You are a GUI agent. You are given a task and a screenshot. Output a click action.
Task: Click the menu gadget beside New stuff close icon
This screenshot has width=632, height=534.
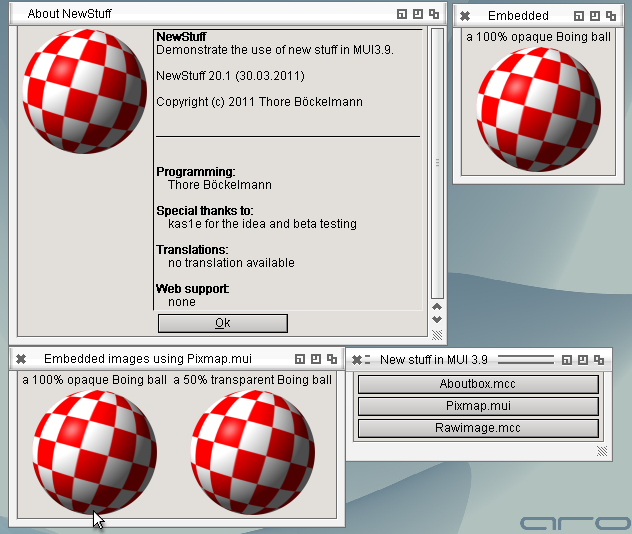(368, 359)
